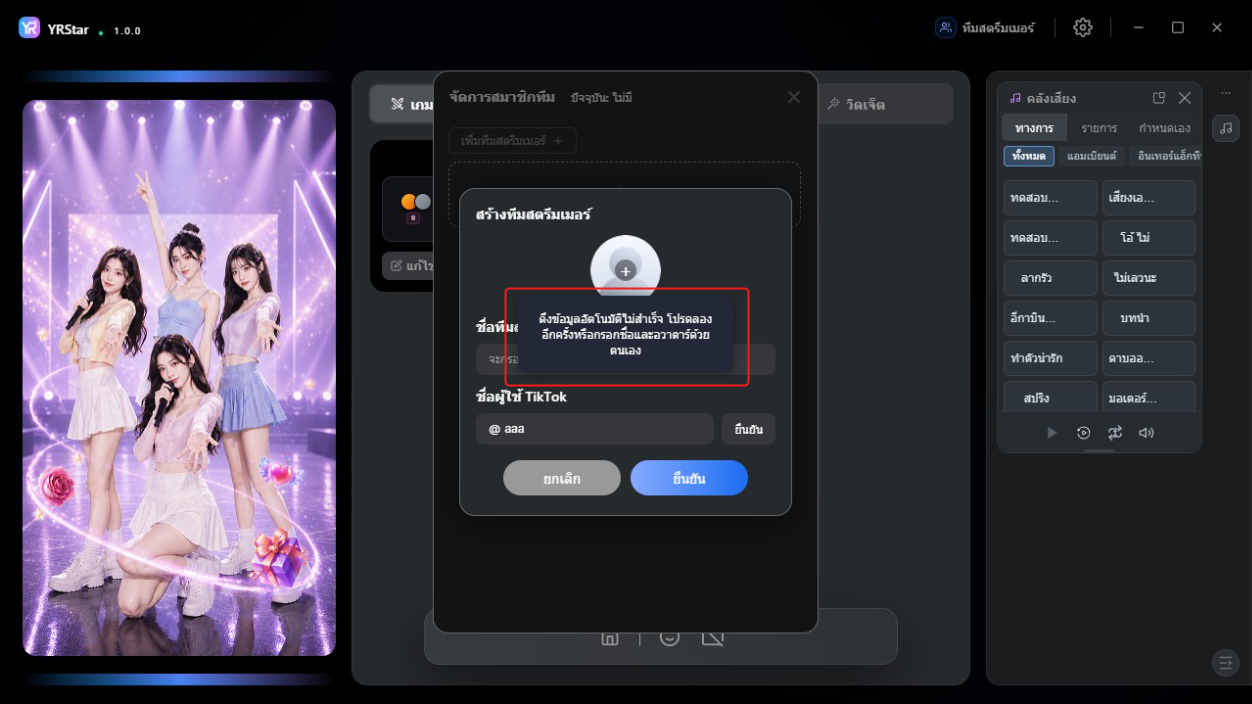Image resolution: width=1252 pixels, height=704 pixels.
Task: Click the replay sound icon
Action: [x=1083, y=433]
